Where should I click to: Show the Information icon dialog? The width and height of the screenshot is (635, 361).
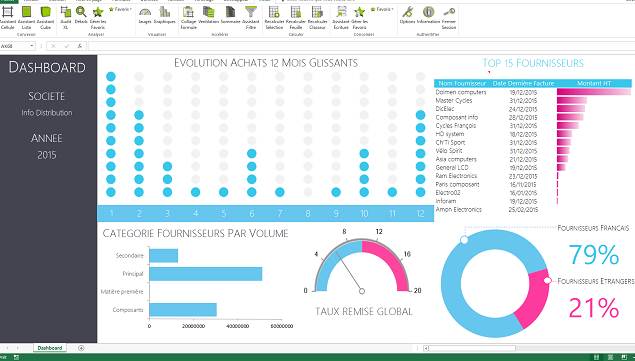[x=428, y=15]
